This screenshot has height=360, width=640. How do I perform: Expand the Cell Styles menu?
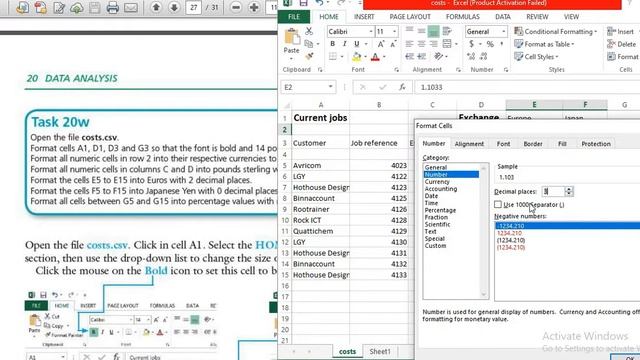536,57
